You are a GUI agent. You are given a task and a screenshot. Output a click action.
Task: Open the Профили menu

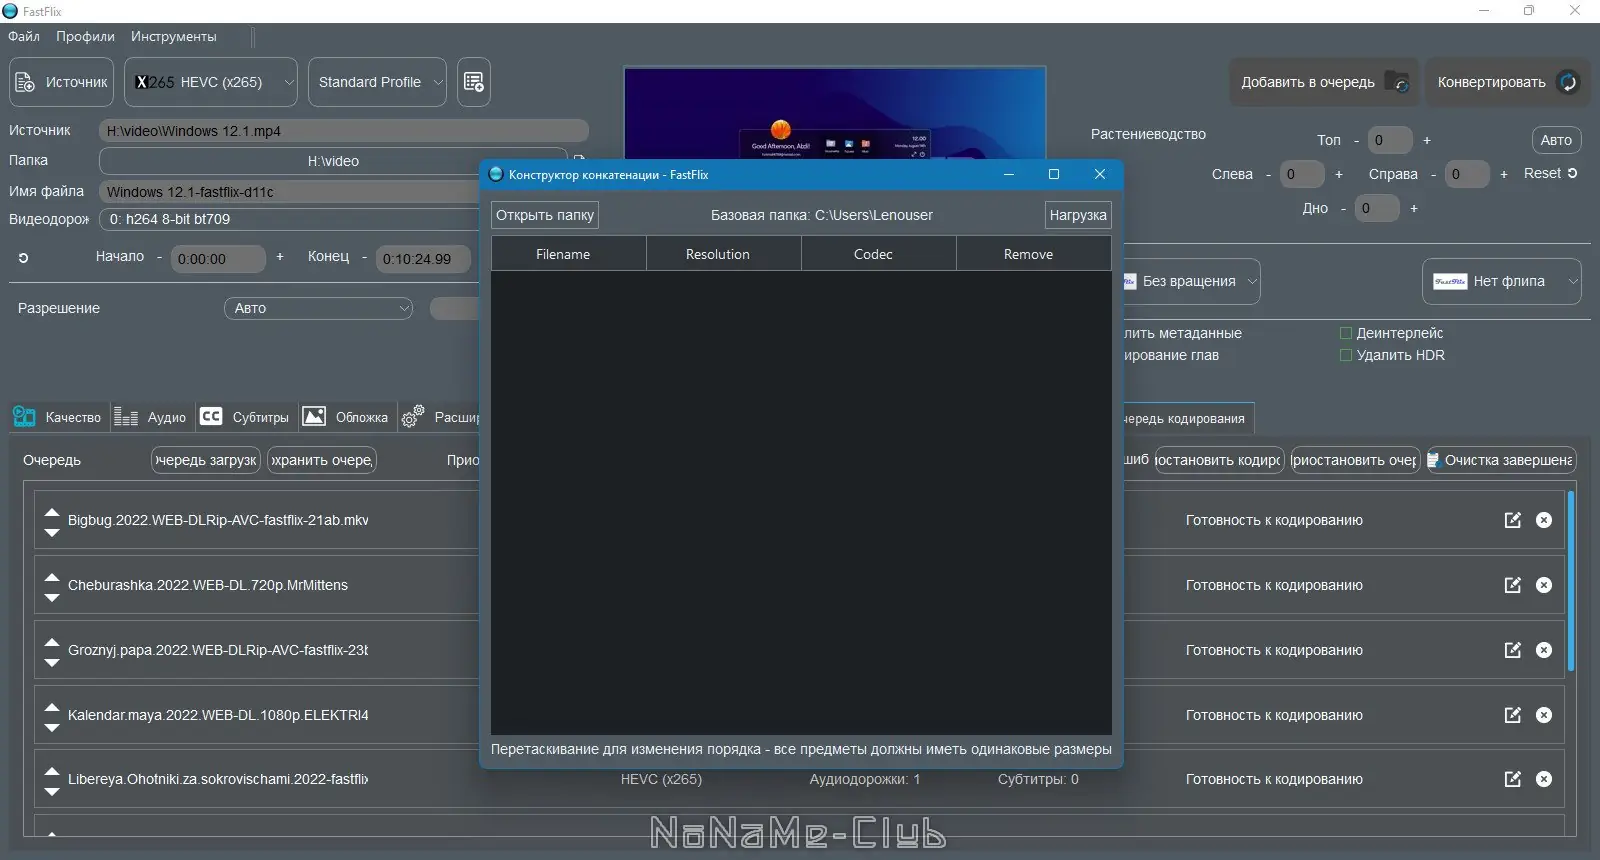point(85,36)
